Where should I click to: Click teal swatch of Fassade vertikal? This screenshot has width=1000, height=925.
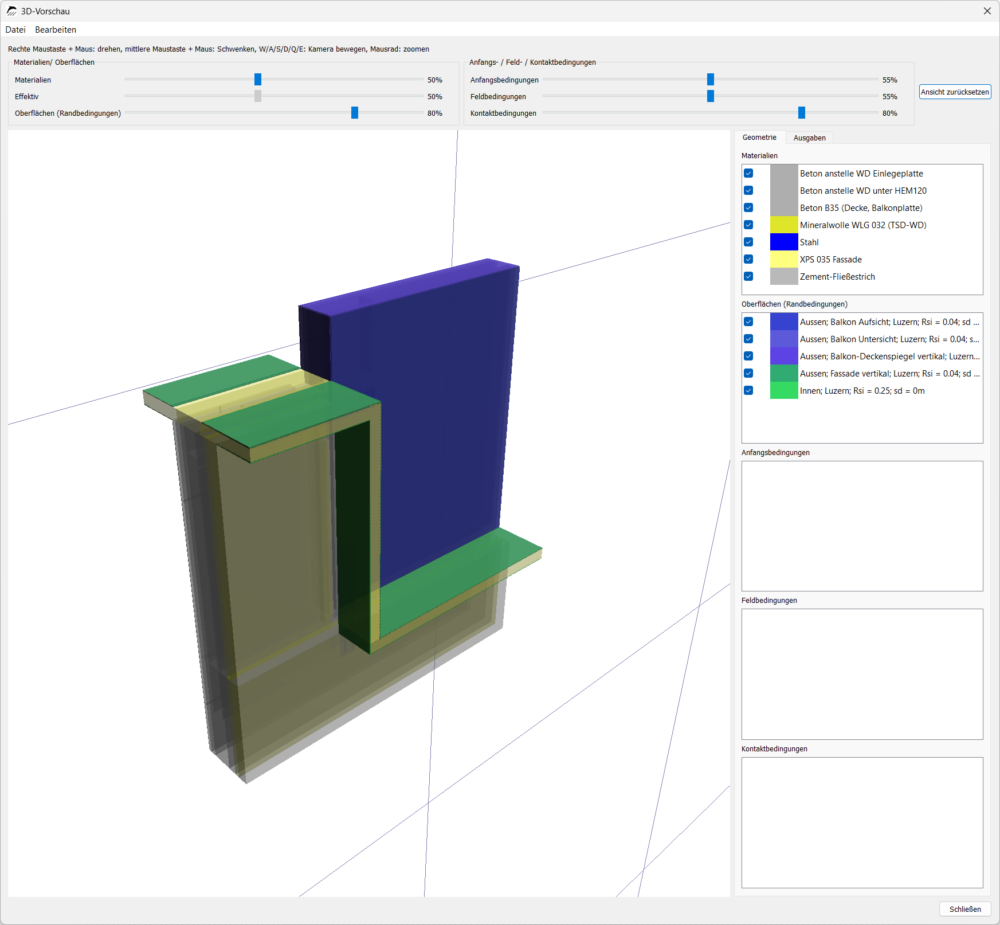[784, 373]
